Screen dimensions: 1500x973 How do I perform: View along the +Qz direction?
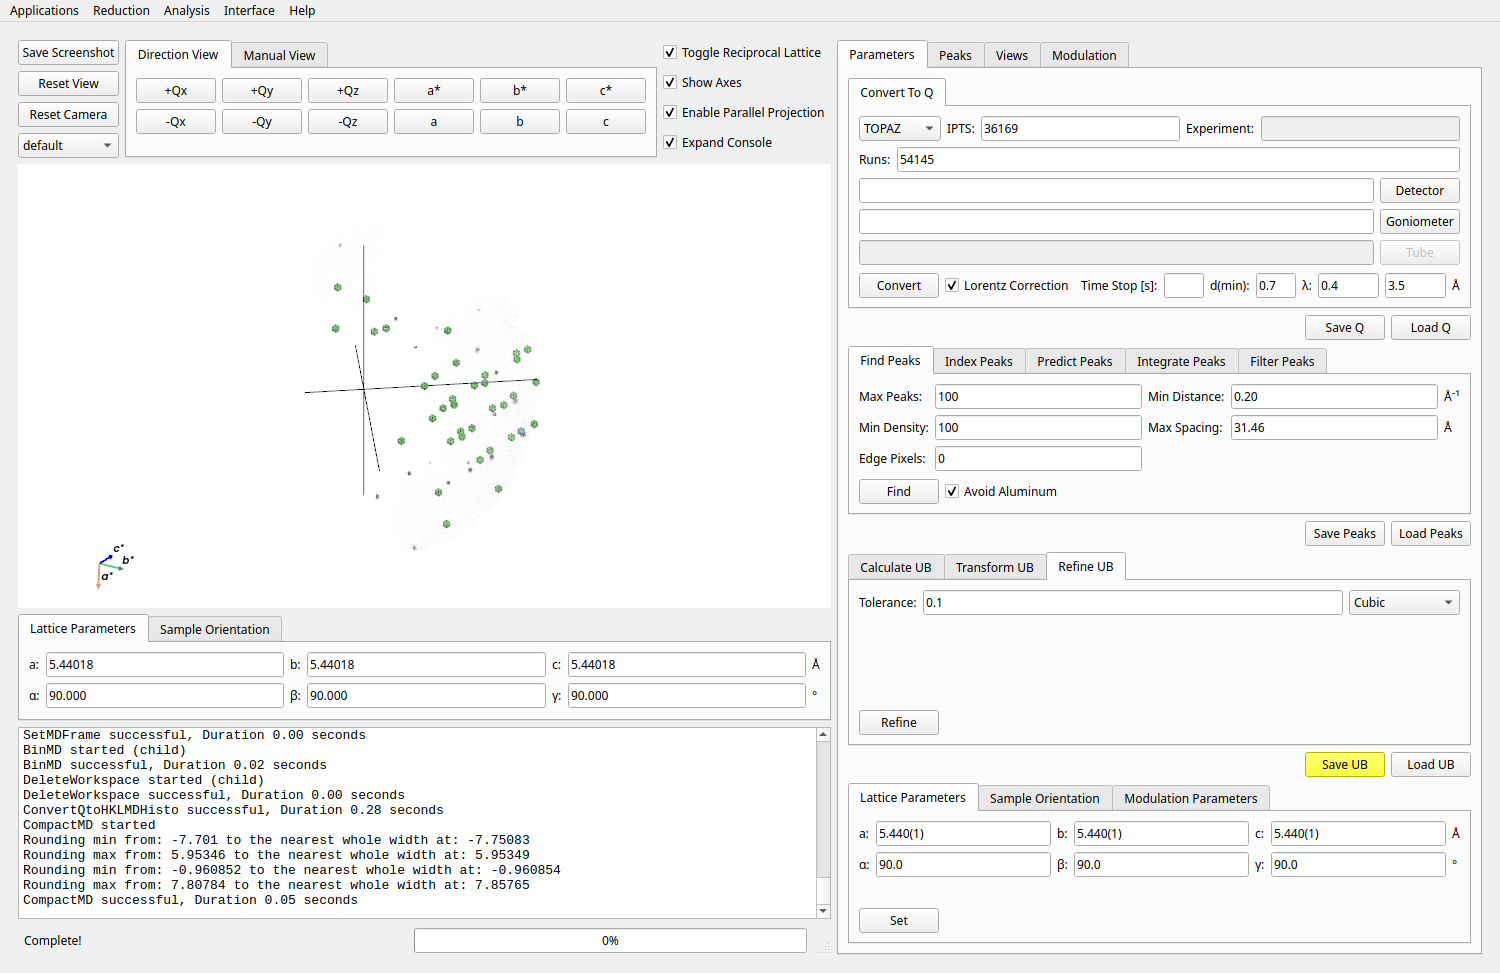348,90
